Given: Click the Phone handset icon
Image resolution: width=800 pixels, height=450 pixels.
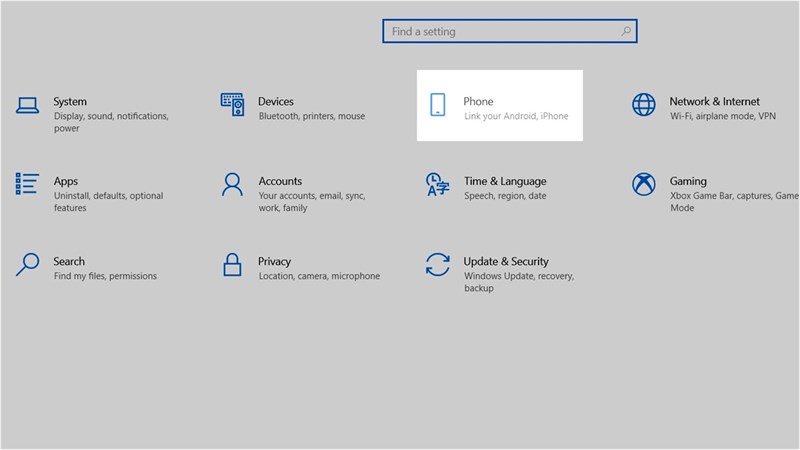Looking at the screenshot, I should pyautogui.click(x=437, y=104).
